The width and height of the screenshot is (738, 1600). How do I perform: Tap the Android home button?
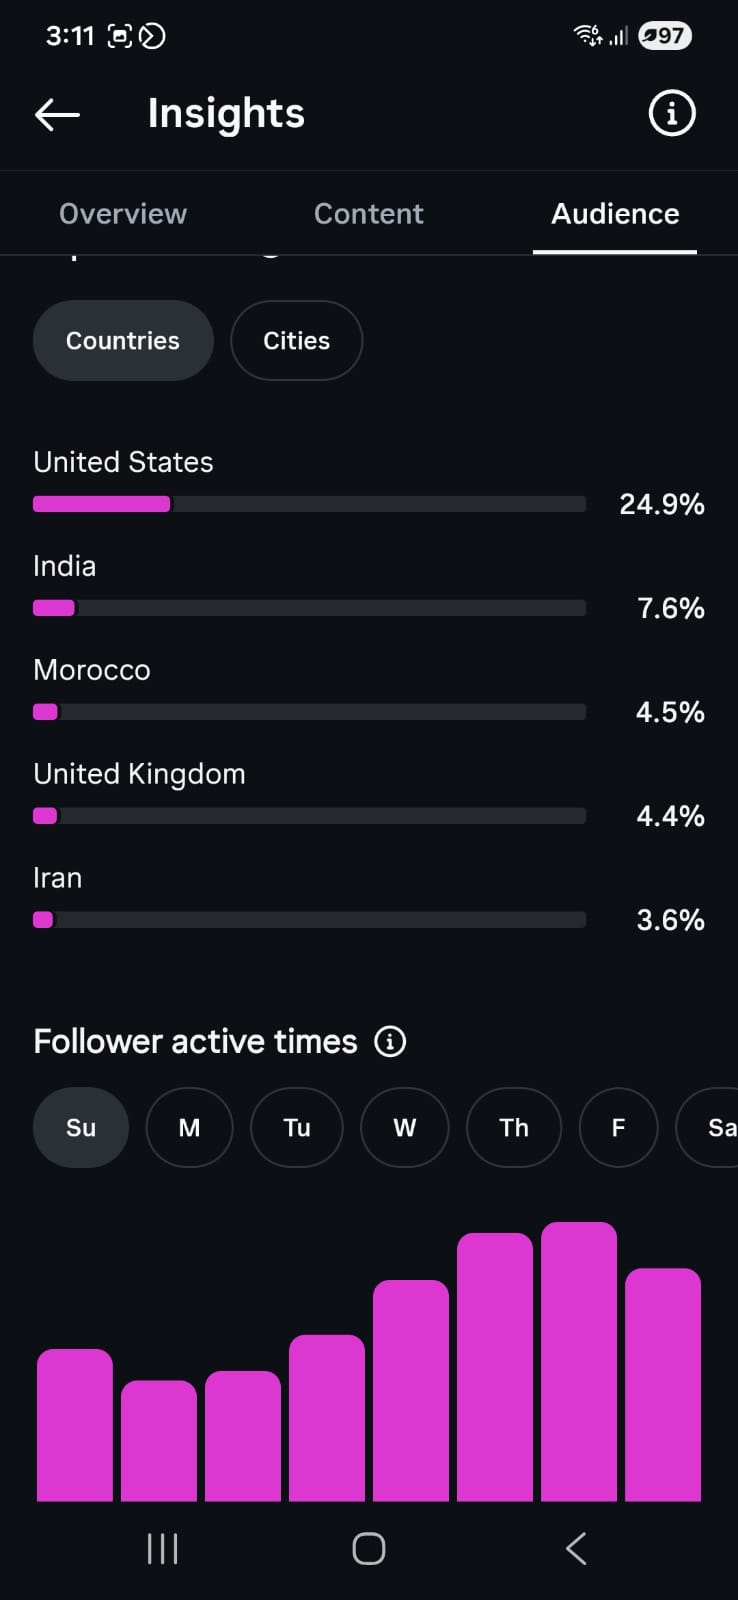(x=369, y=1548)
